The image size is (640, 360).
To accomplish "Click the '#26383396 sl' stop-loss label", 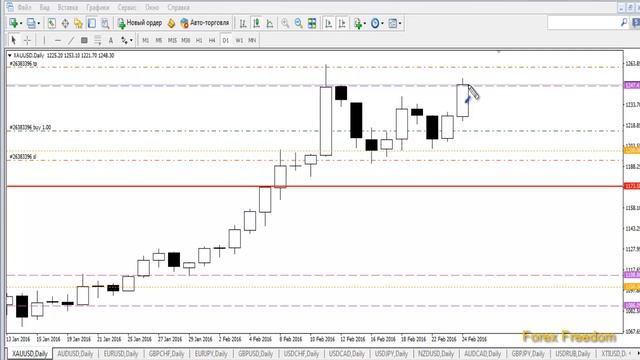I will point(23,157).
